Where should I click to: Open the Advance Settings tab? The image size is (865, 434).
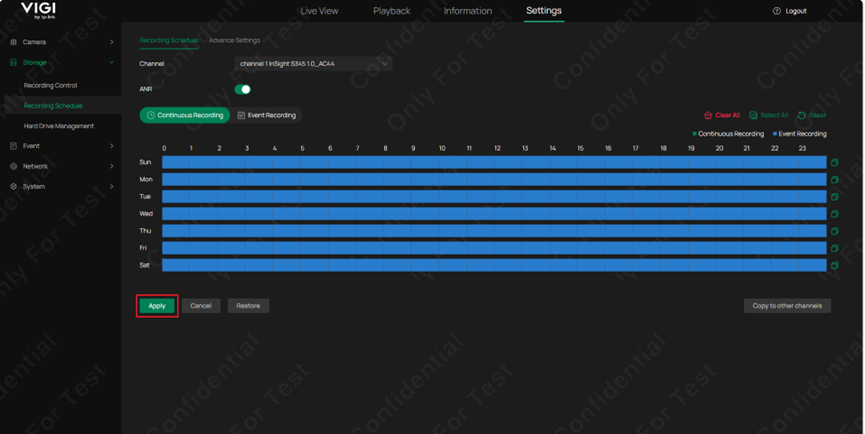coord(234,40)
